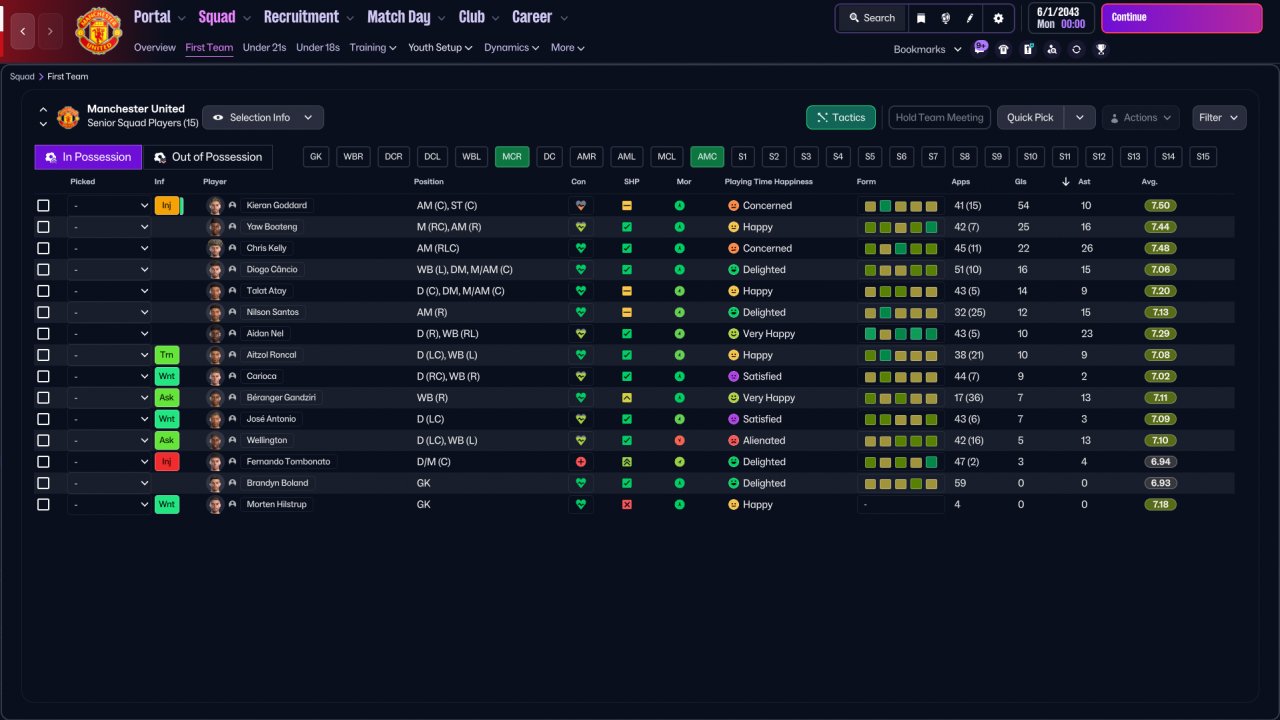Open the Selection Info dropdown

click(263, 118)
